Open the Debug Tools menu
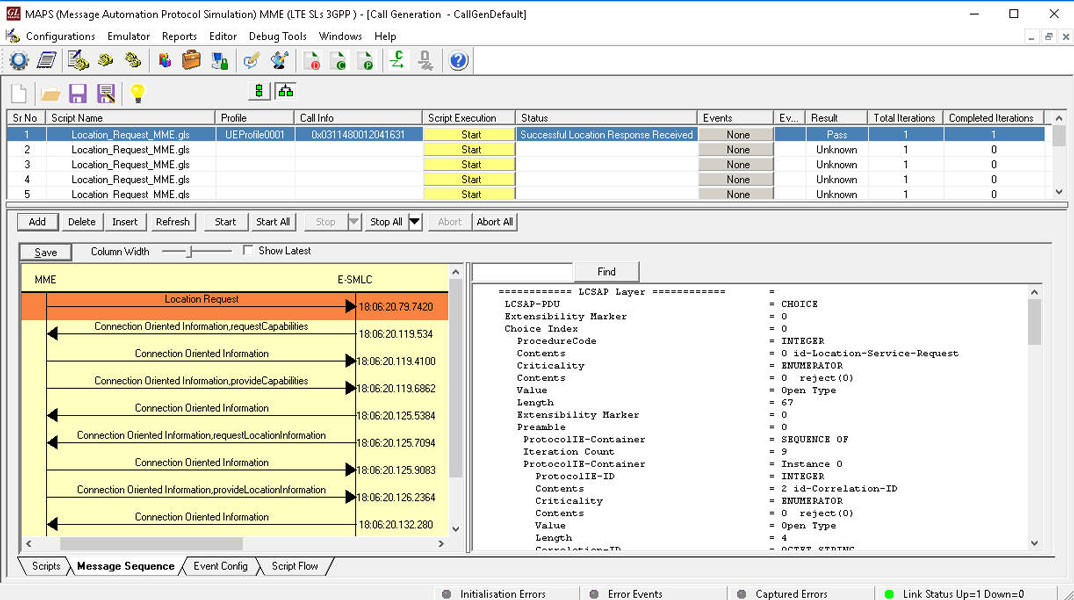Image resolution: width=1074 pixels, height=600 pixels. pyautogui.click(x=277, y=36)
